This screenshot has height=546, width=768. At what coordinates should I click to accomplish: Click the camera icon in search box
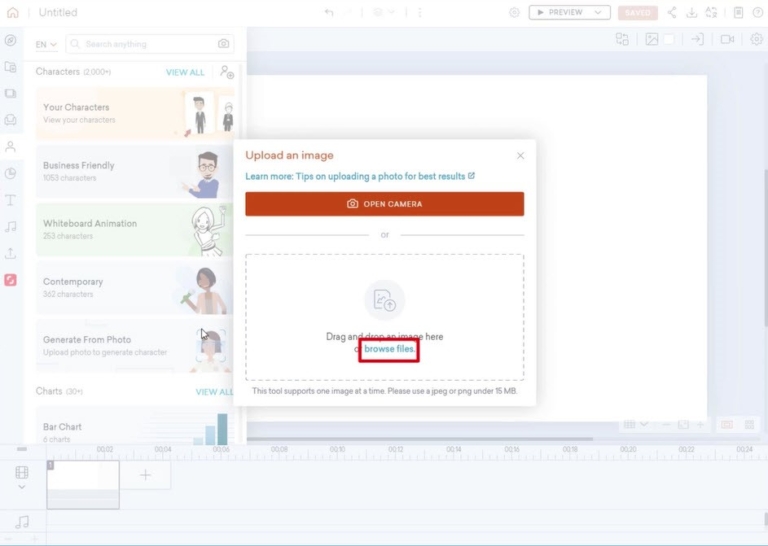(223, 44)
